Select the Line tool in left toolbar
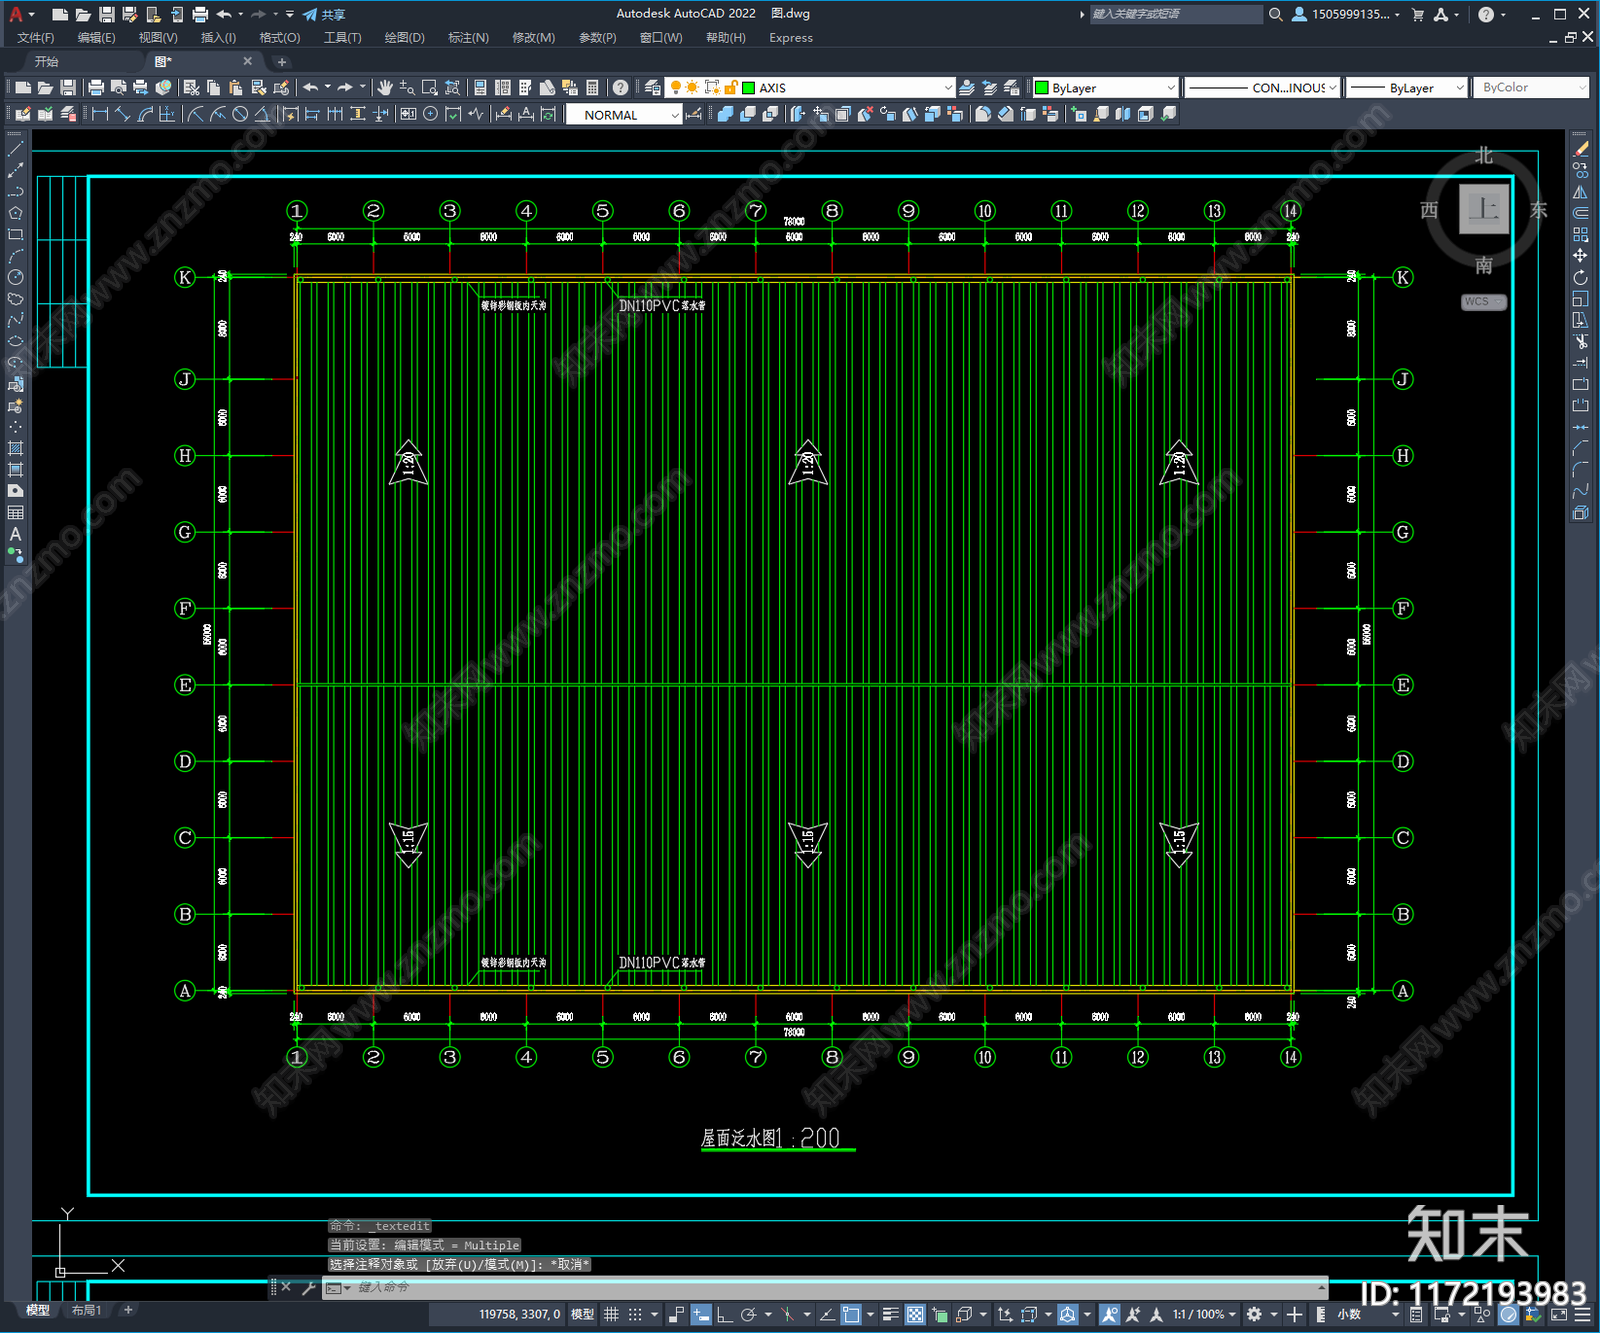 click(15, 148)
